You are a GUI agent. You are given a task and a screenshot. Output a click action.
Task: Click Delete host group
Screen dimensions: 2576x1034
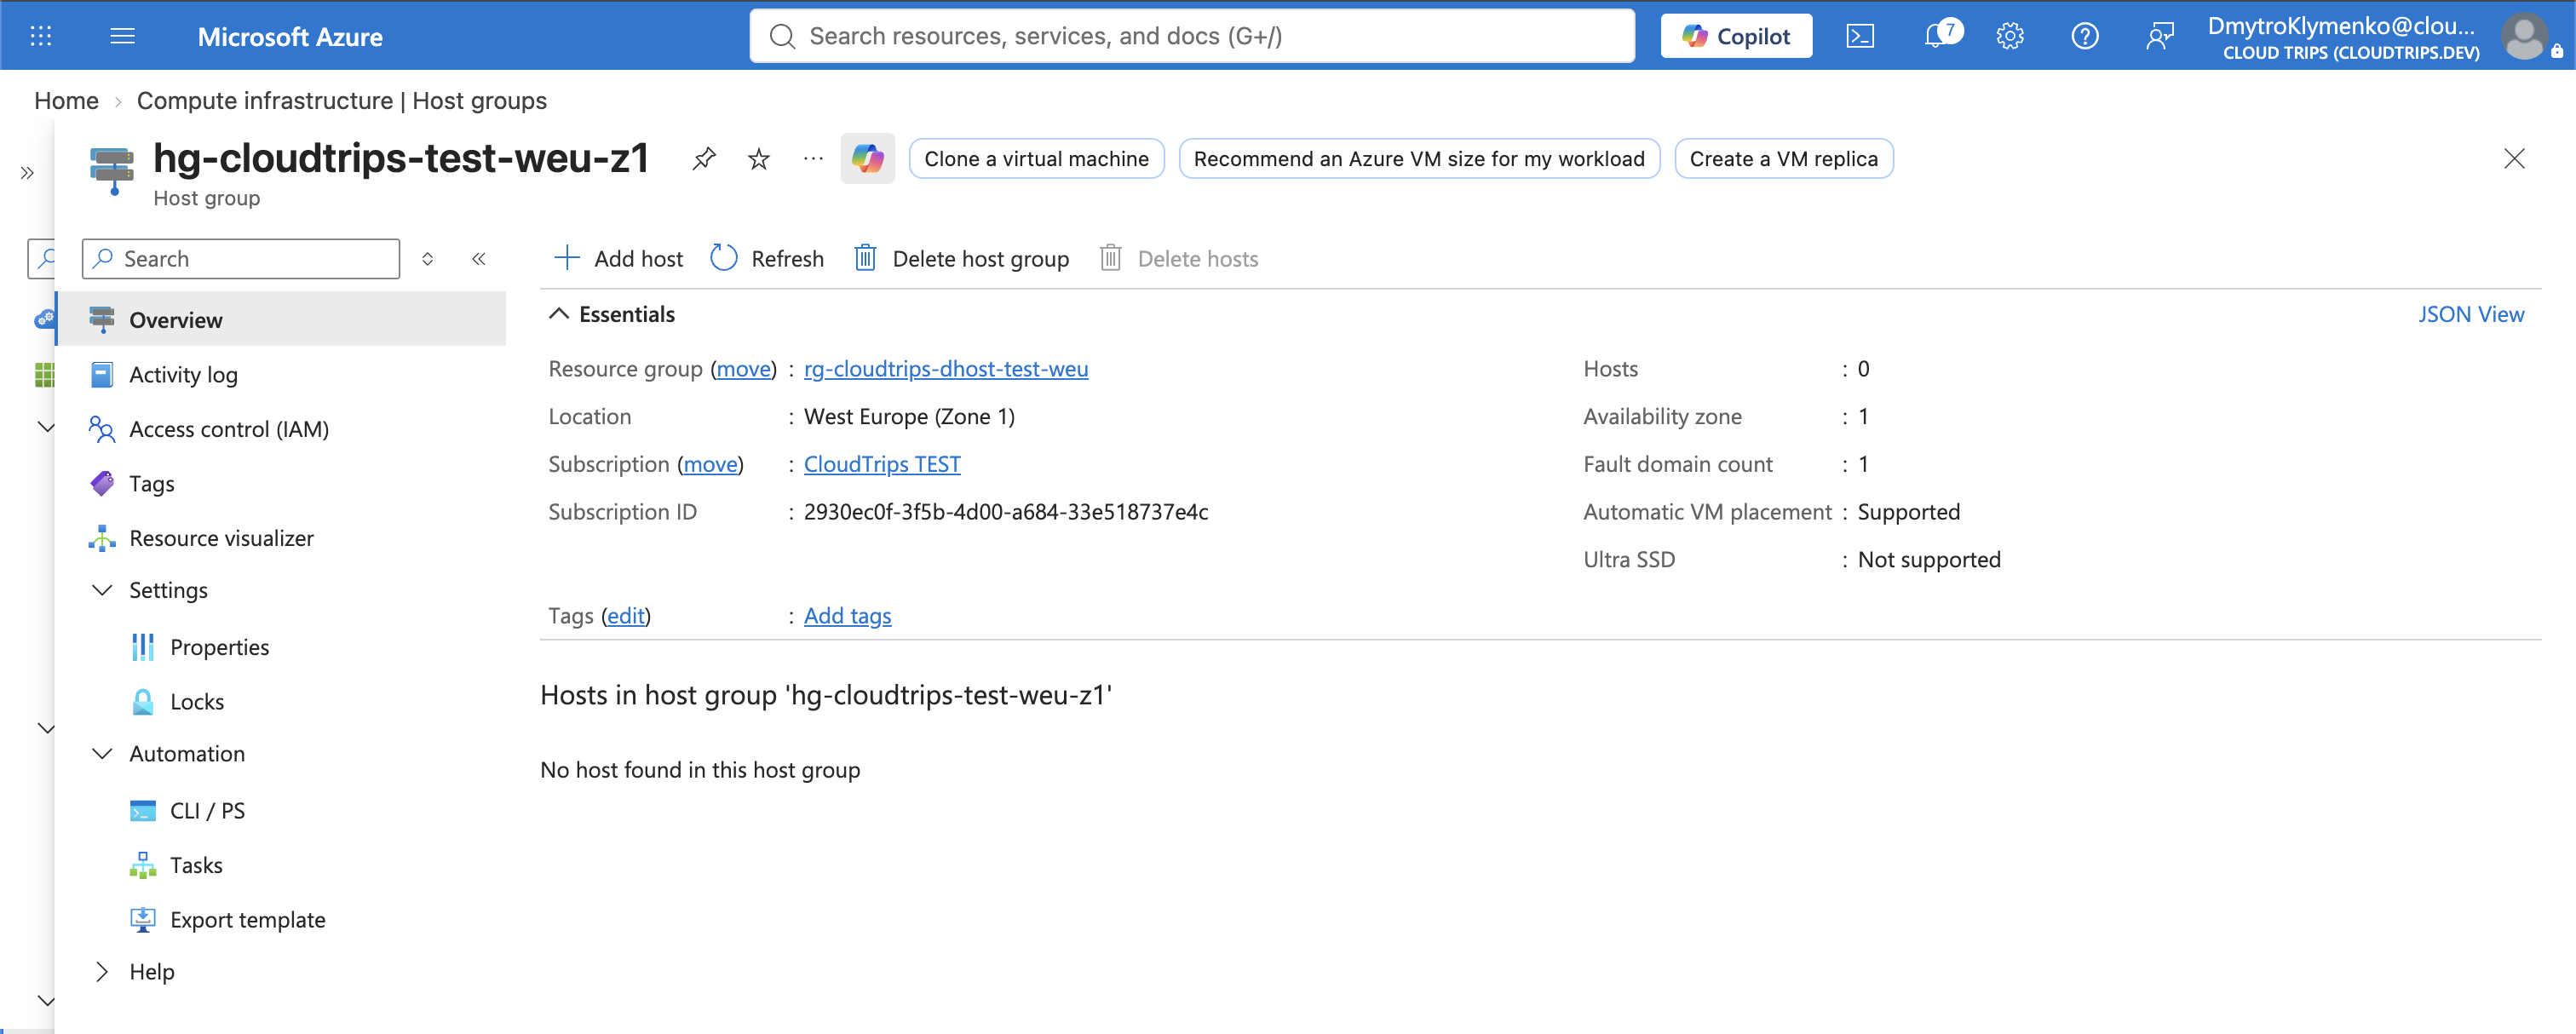tap(962, 259)
